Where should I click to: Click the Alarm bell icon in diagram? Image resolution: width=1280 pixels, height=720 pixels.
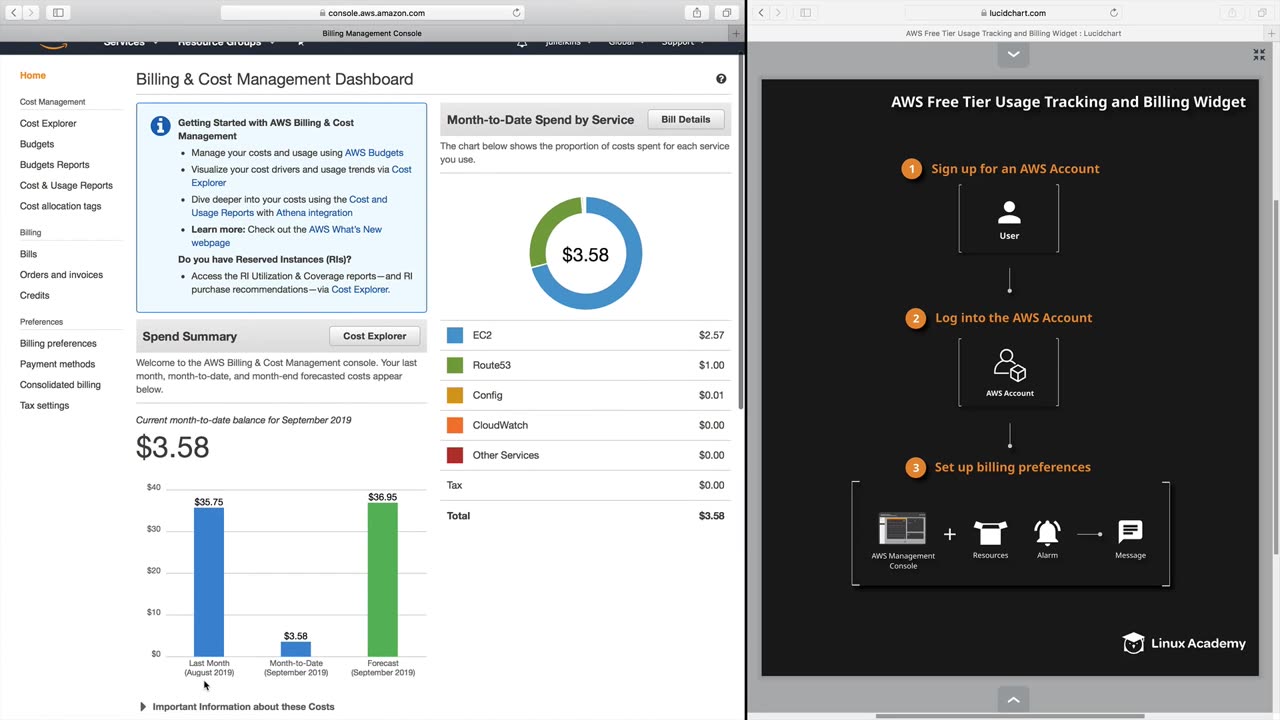click(1047, 532)
